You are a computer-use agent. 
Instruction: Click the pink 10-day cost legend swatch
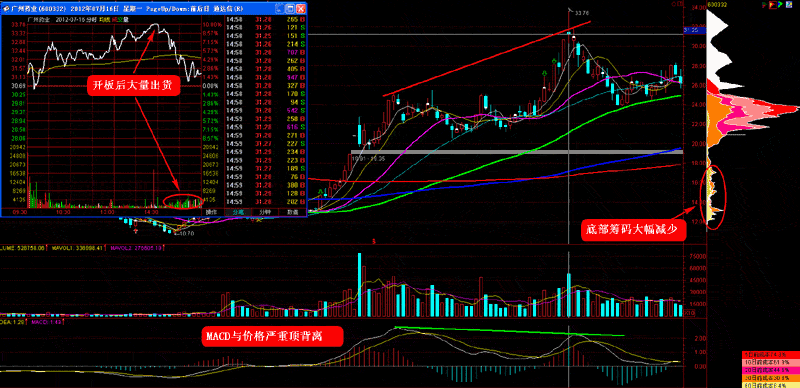point(771,363)
